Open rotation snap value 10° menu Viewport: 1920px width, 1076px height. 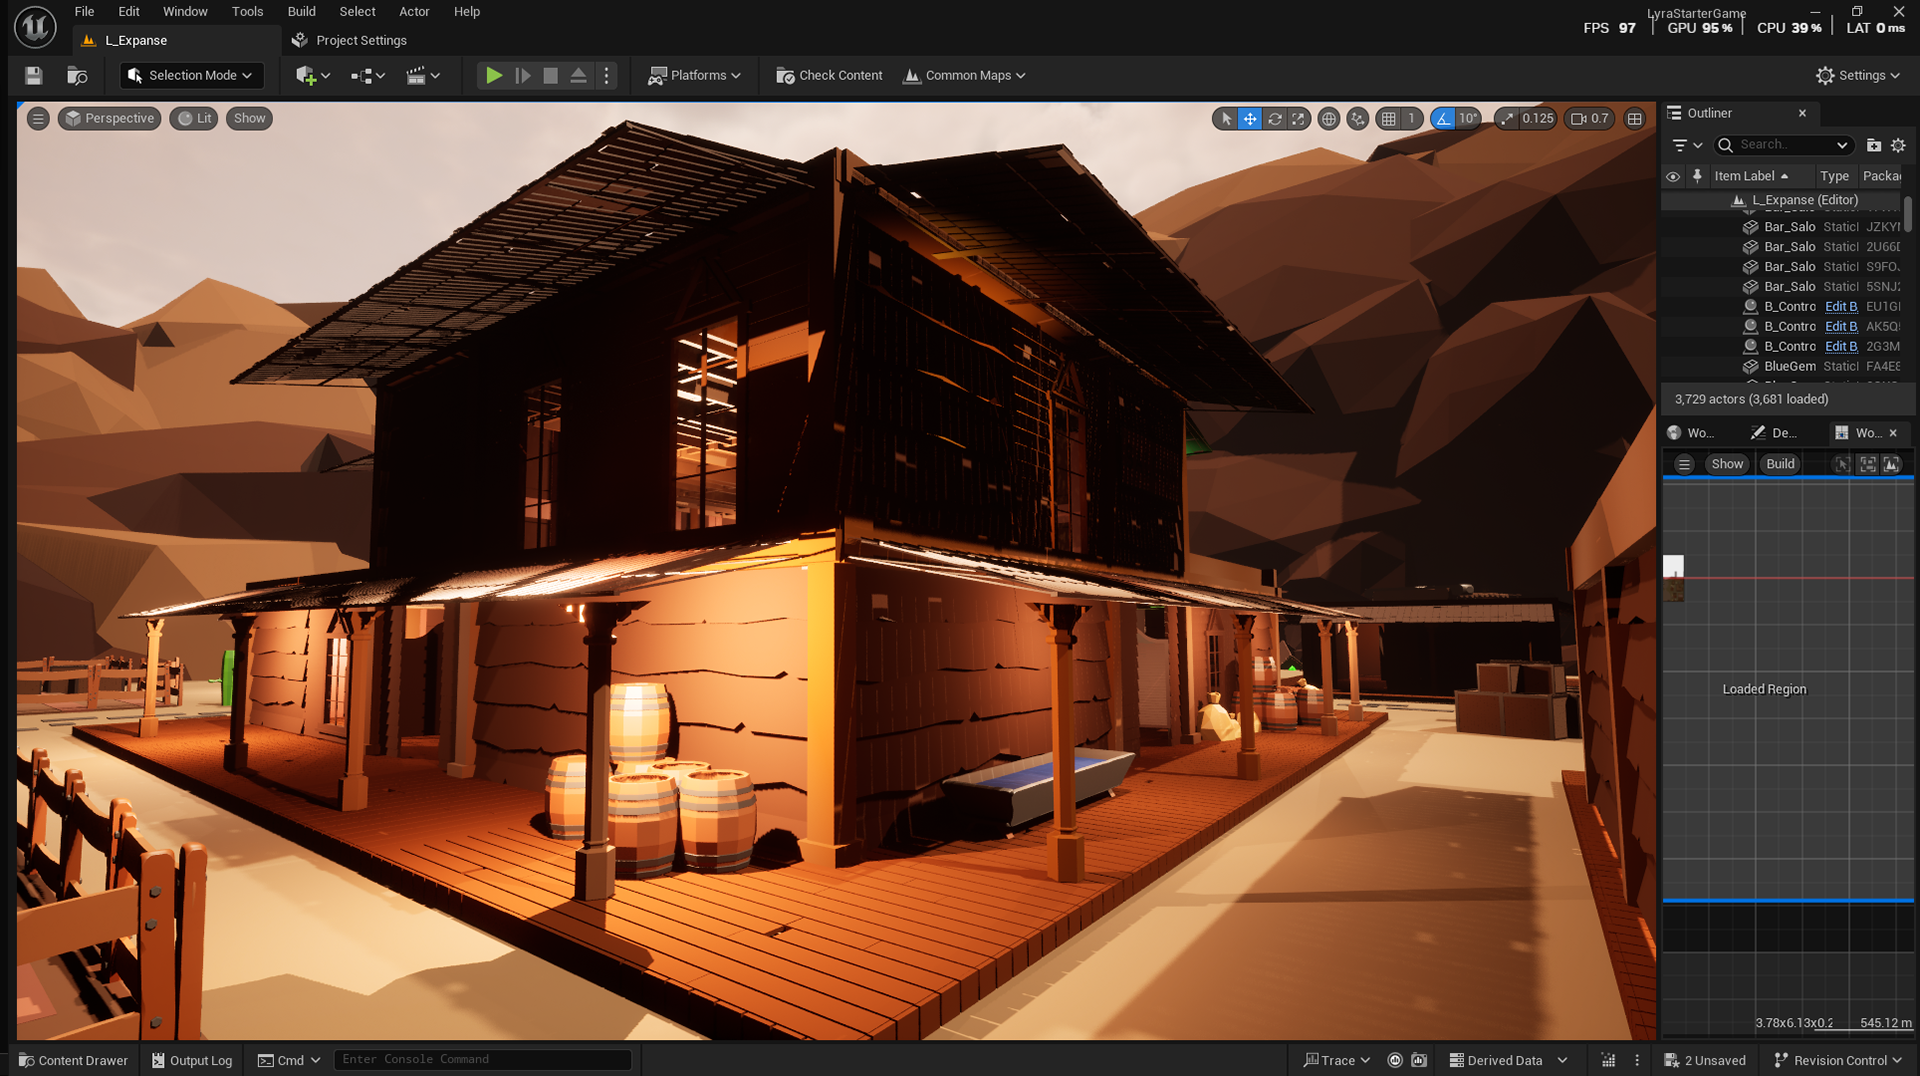point(1468,119)
